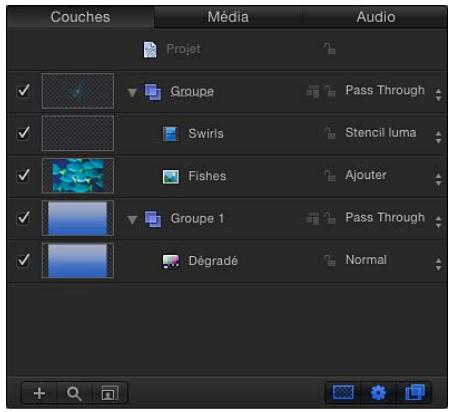
Task: Open the Ajouter blend mode menu
Action: (x=366, y=175)
